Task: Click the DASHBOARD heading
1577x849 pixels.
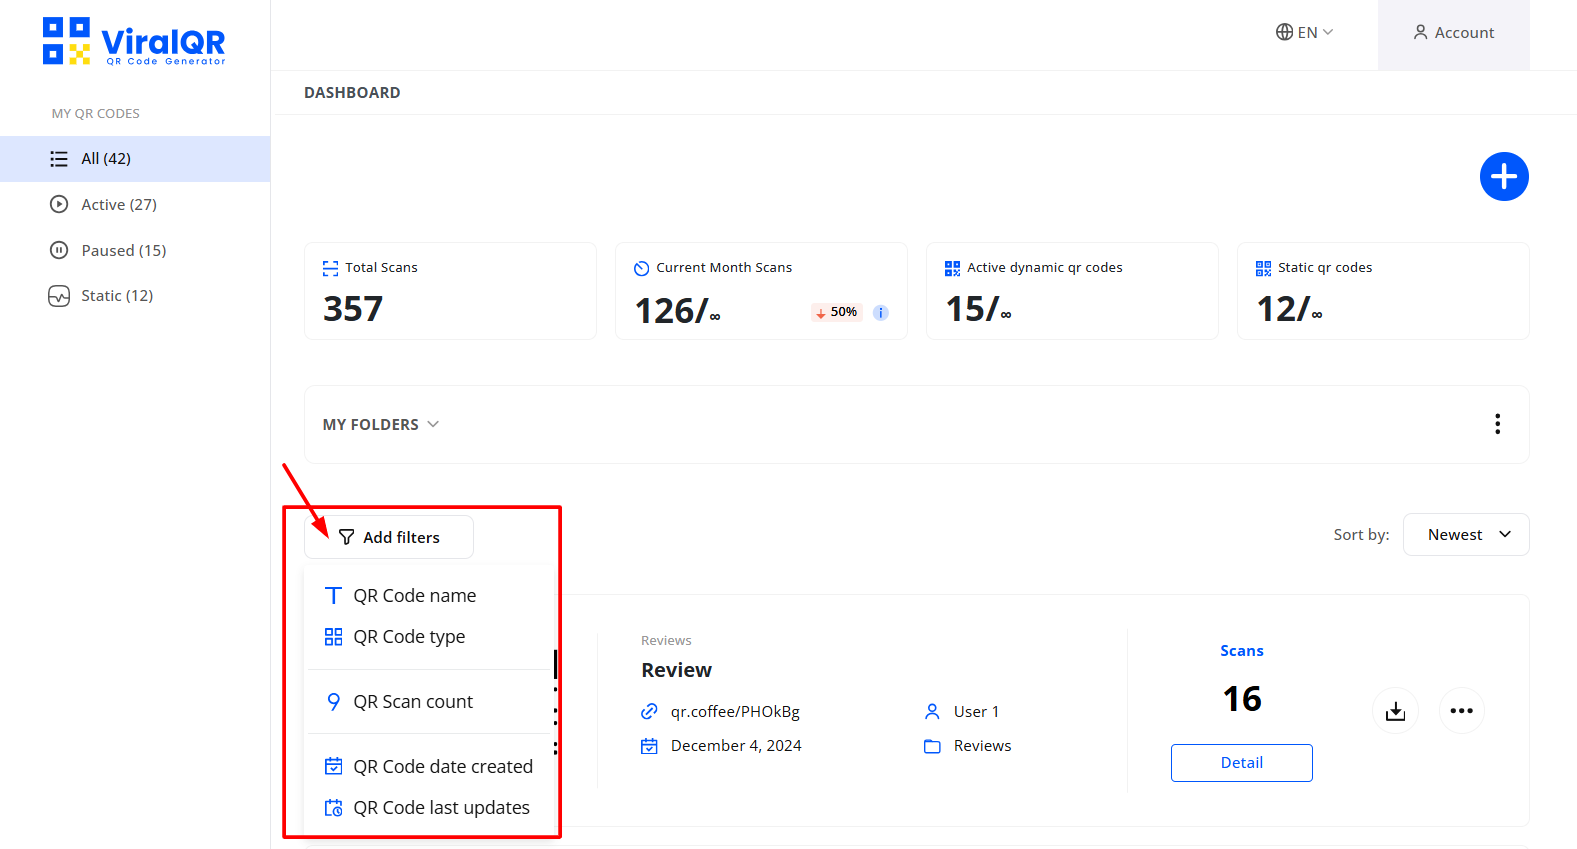Action: pos(352,93)
